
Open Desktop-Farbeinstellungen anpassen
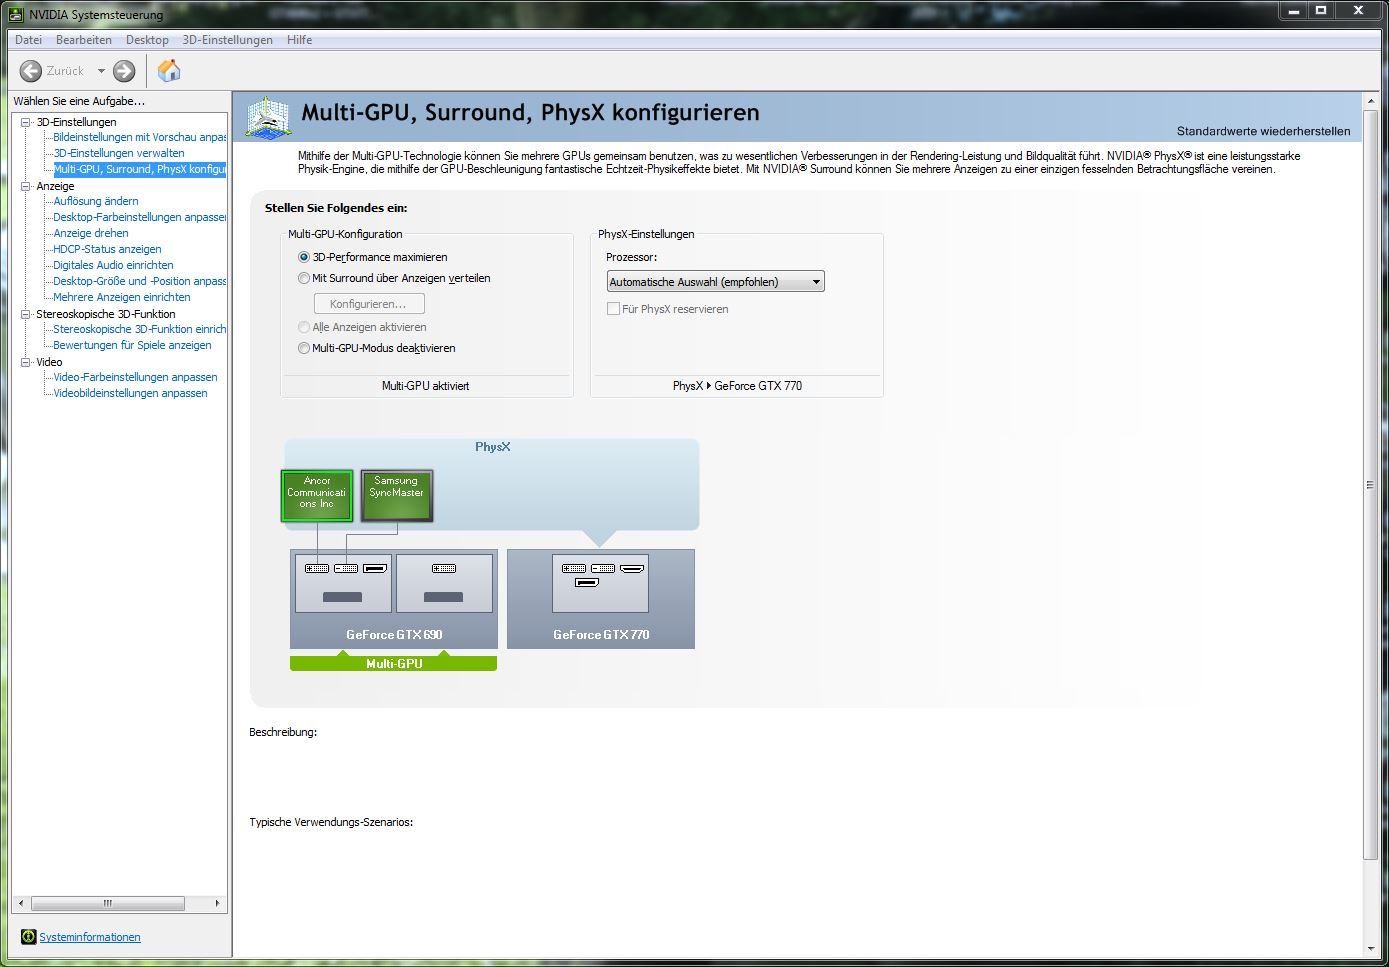(x=140, y=217)
